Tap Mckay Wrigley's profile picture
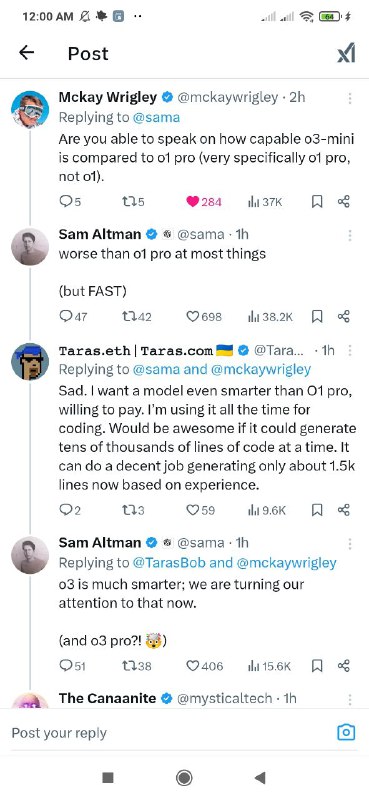Viewport: 369px width, 800px height. click(30, 110)
